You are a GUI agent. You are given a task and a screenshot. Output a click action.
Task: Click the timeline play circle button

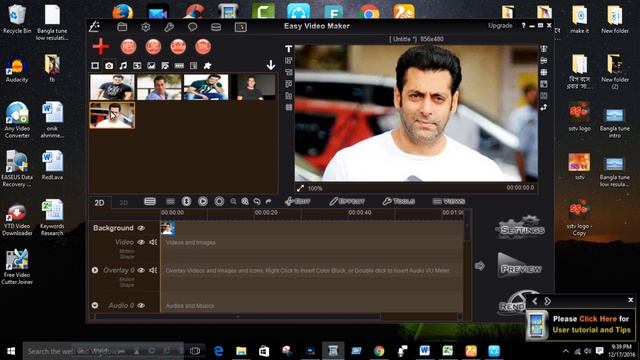(x=203, y=201)
